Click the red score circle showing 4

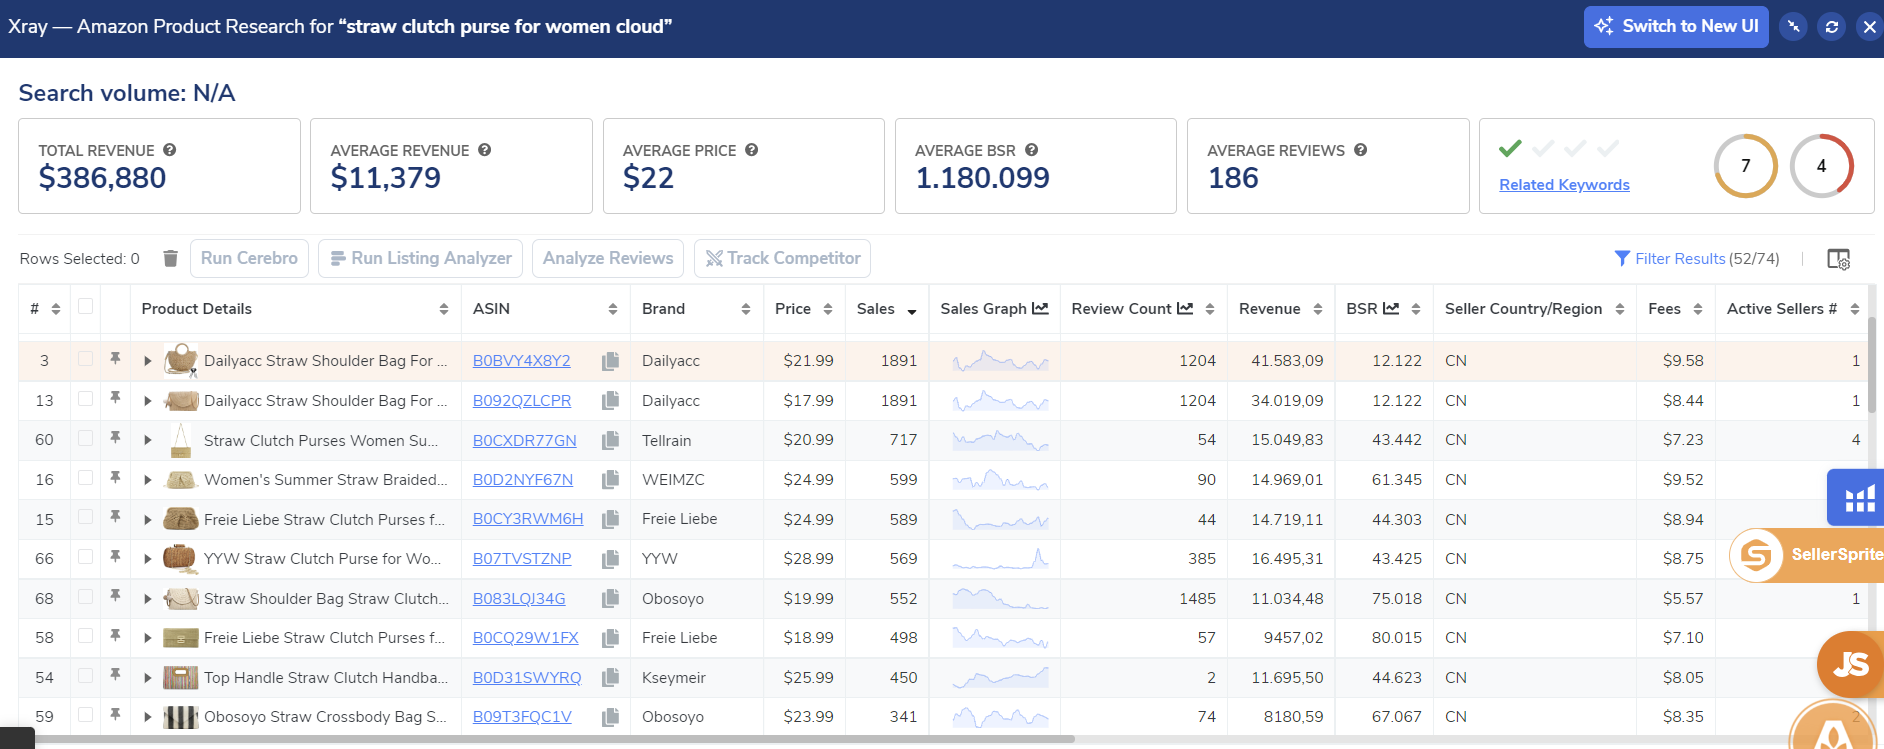click(1822, 166)
